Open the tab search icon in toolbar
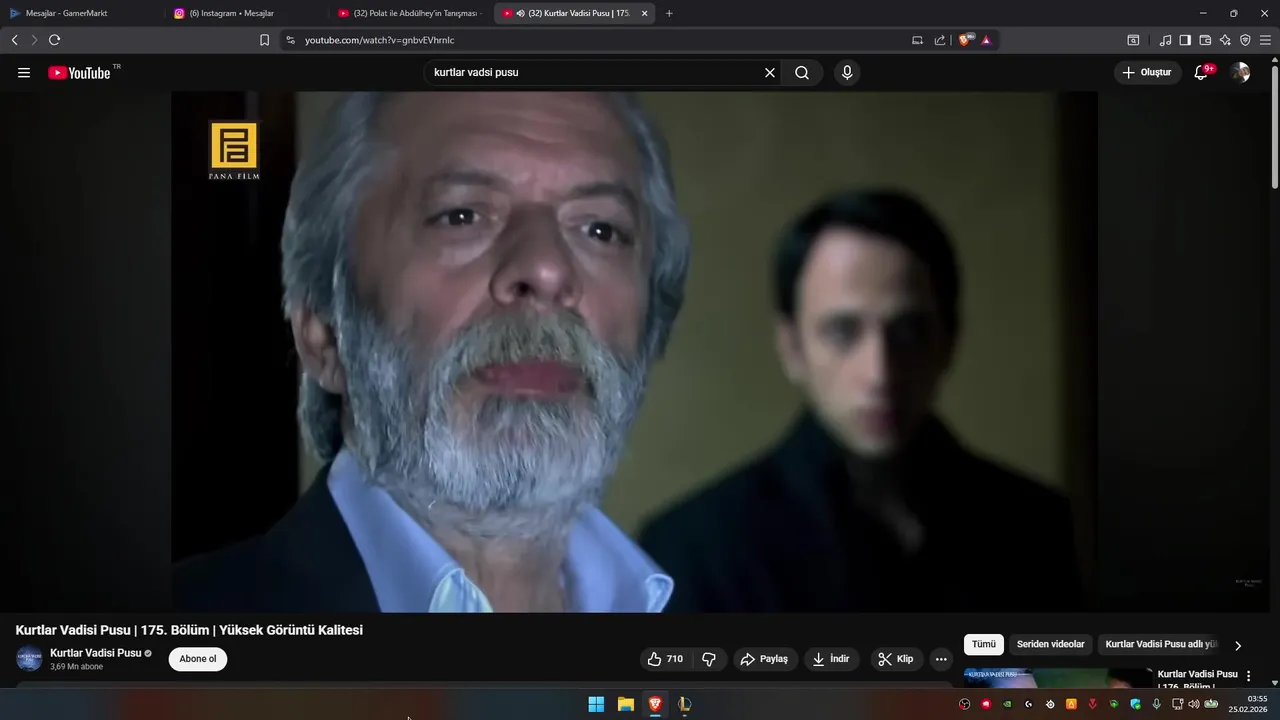 pyautogui.click(x=1133, y=40)
